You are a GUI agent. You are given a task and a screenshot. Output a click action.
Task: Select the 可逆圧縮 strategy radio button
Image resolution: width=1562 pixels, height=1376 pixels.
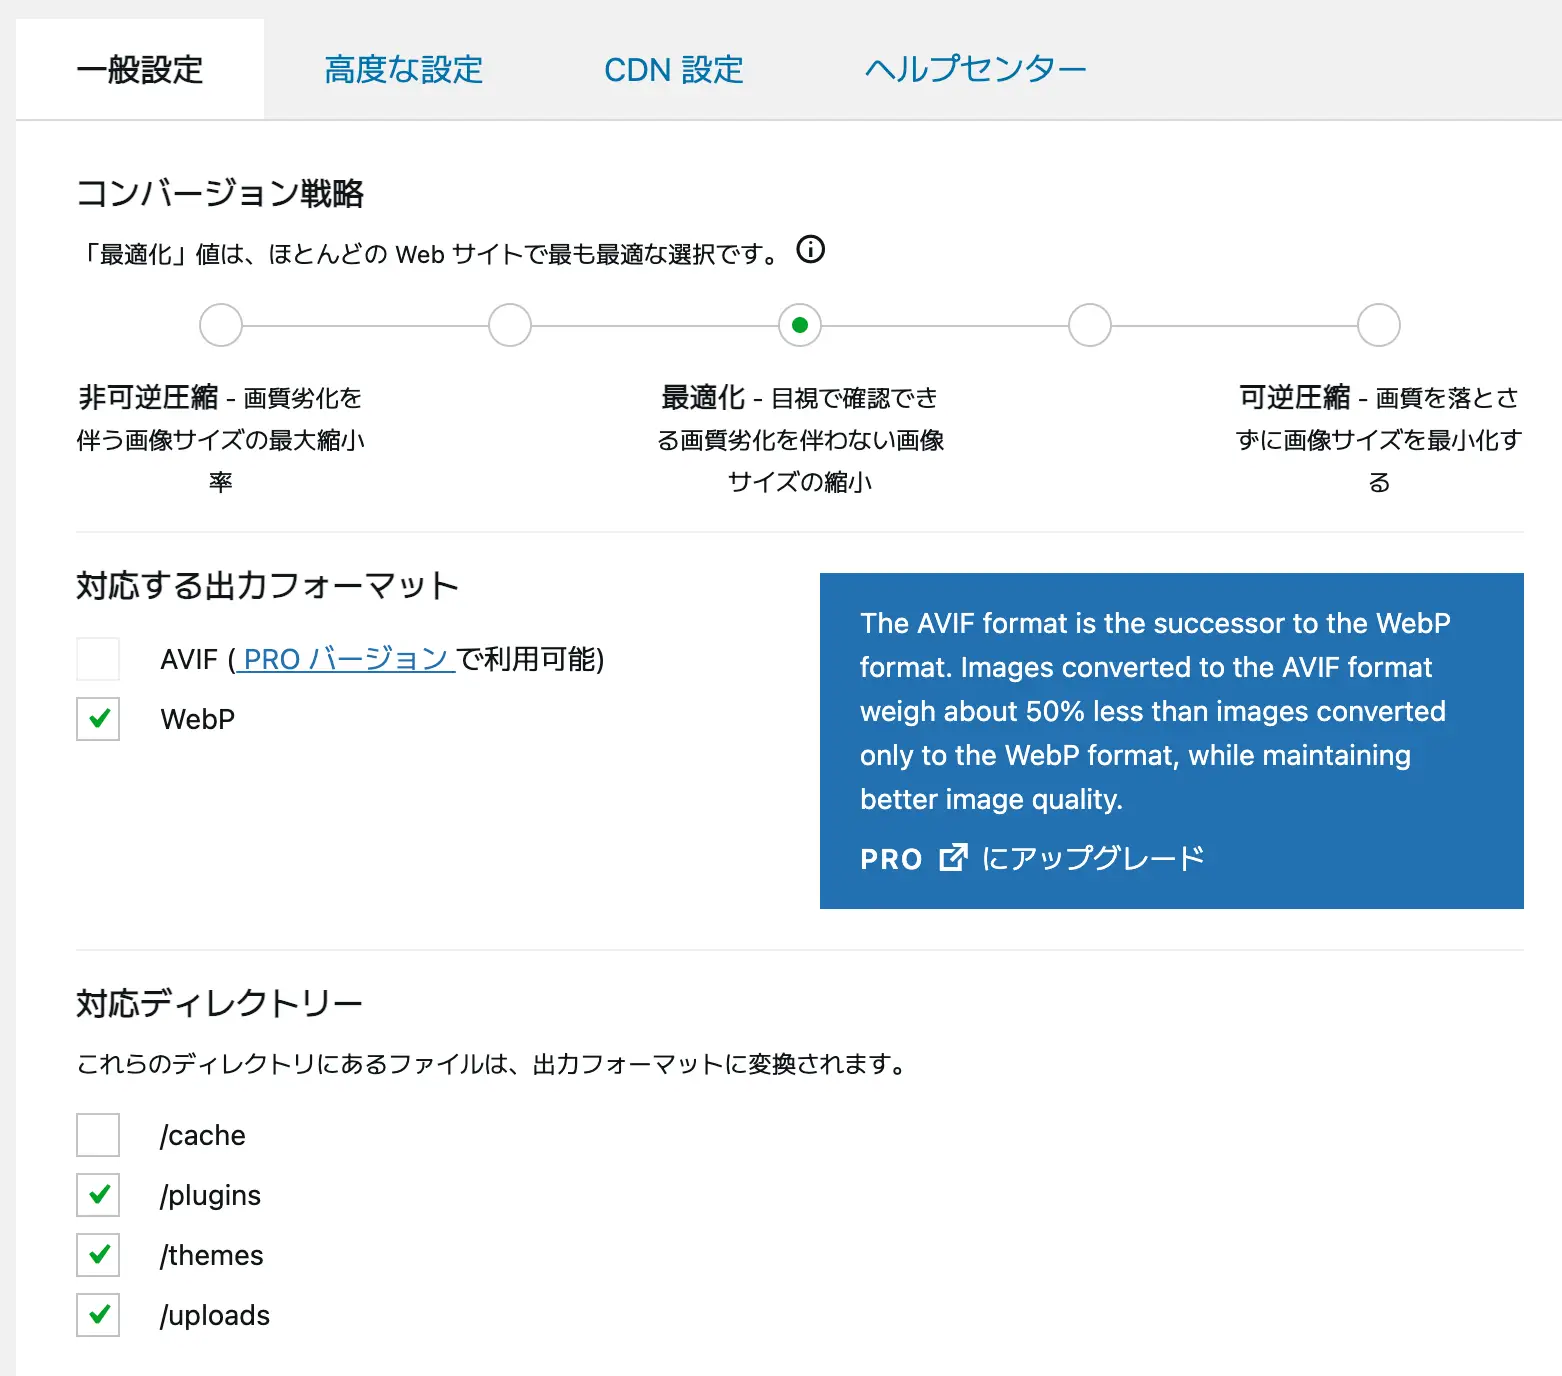(1379, 325)
